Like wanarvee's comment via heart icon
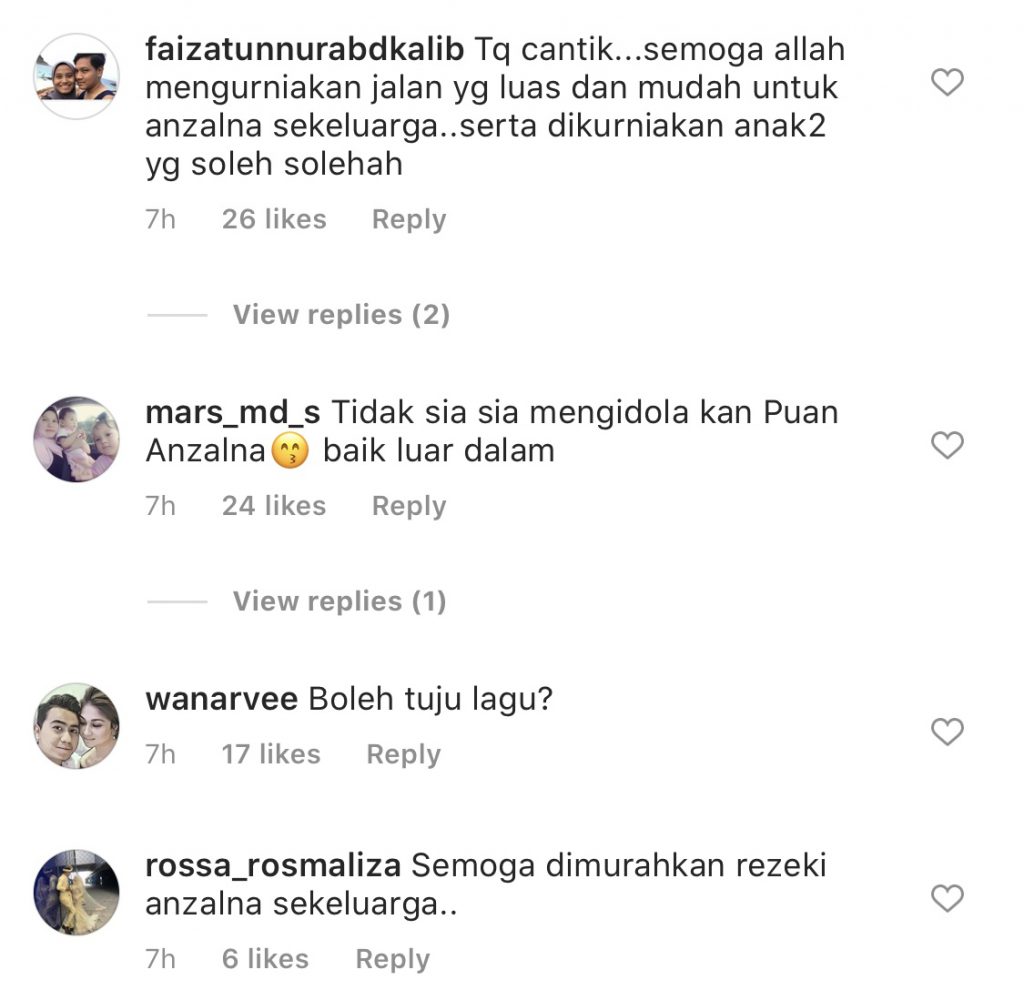Viewport: 1024px width, 990px height. point(947,731)
